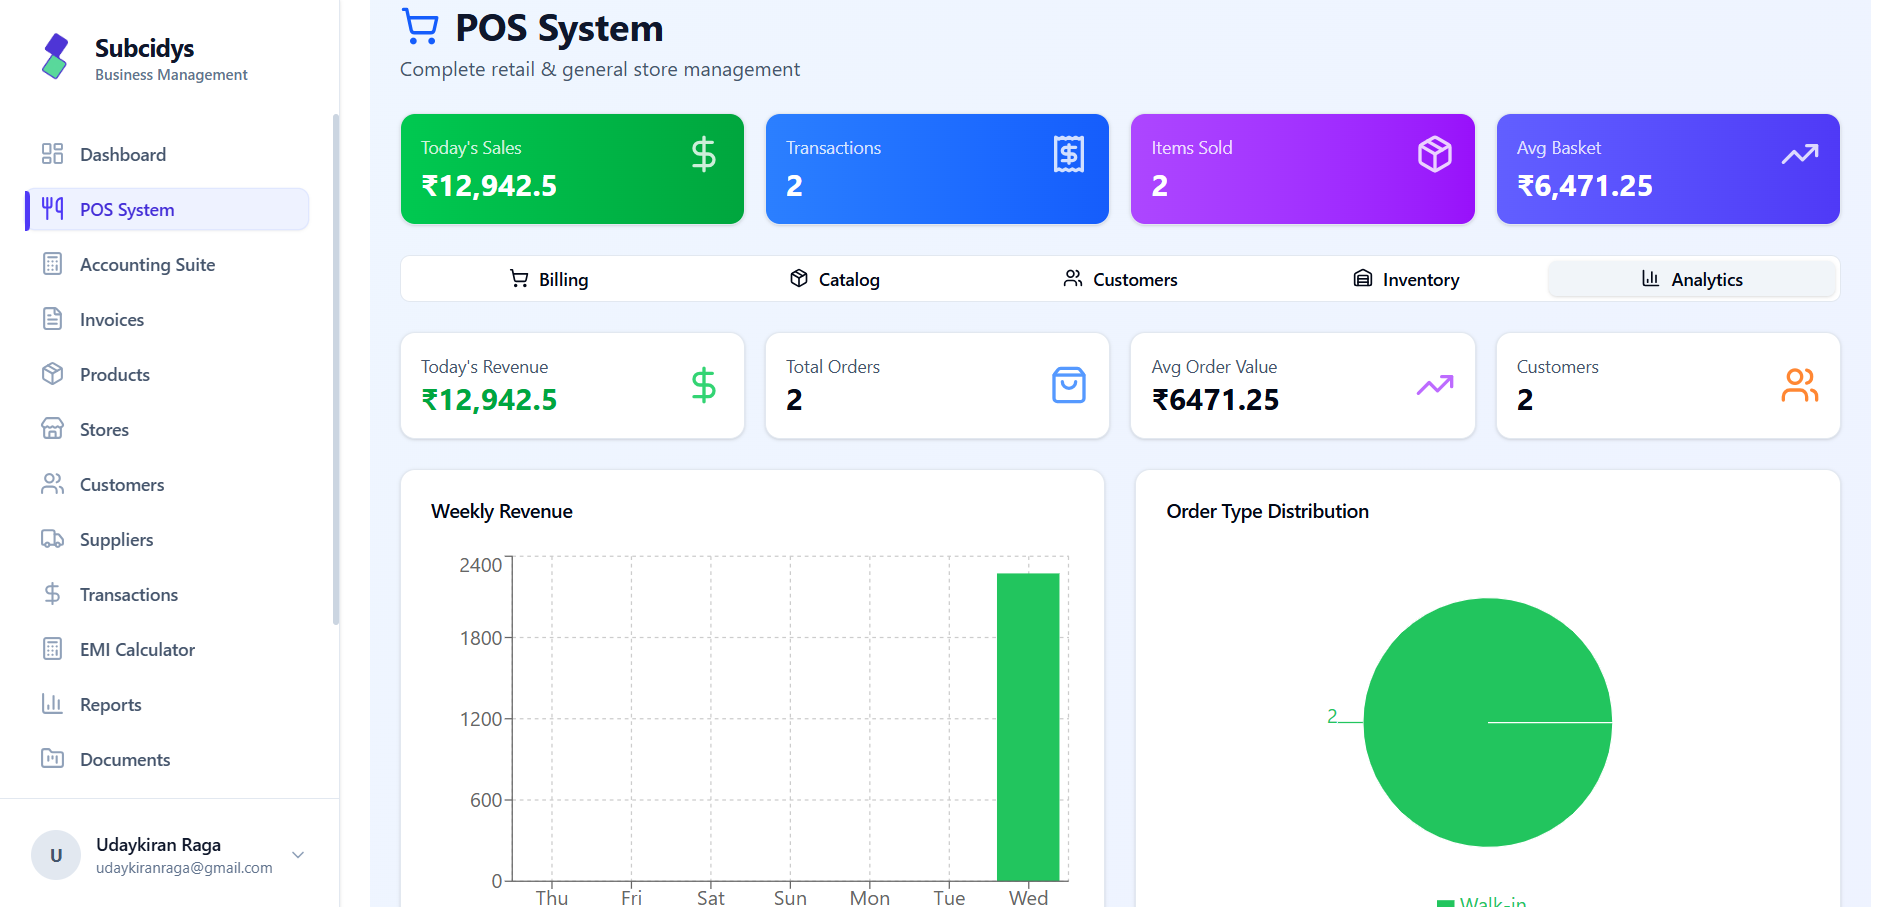1901x907 pixels.
Task: Click the Weekly Revenue heading
Action: pyautogui.click(x=502, y=511)
